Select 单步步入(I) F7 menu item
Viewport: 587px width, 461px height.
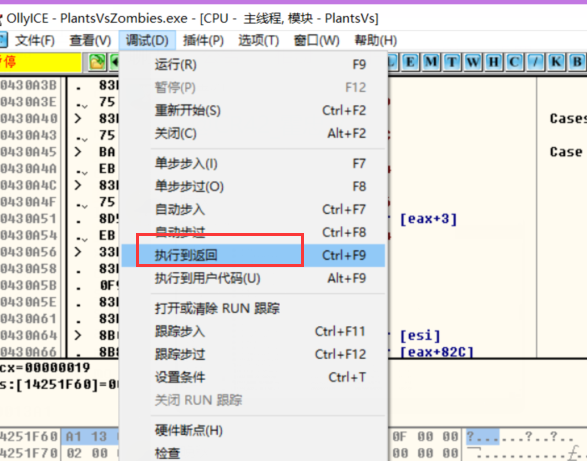pyautogui.click(x=253, y=164)
